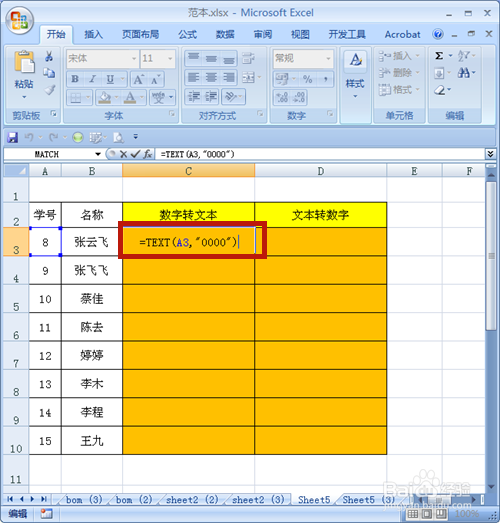Switch to the 页面布局 ribbon tab

(140, 34)
